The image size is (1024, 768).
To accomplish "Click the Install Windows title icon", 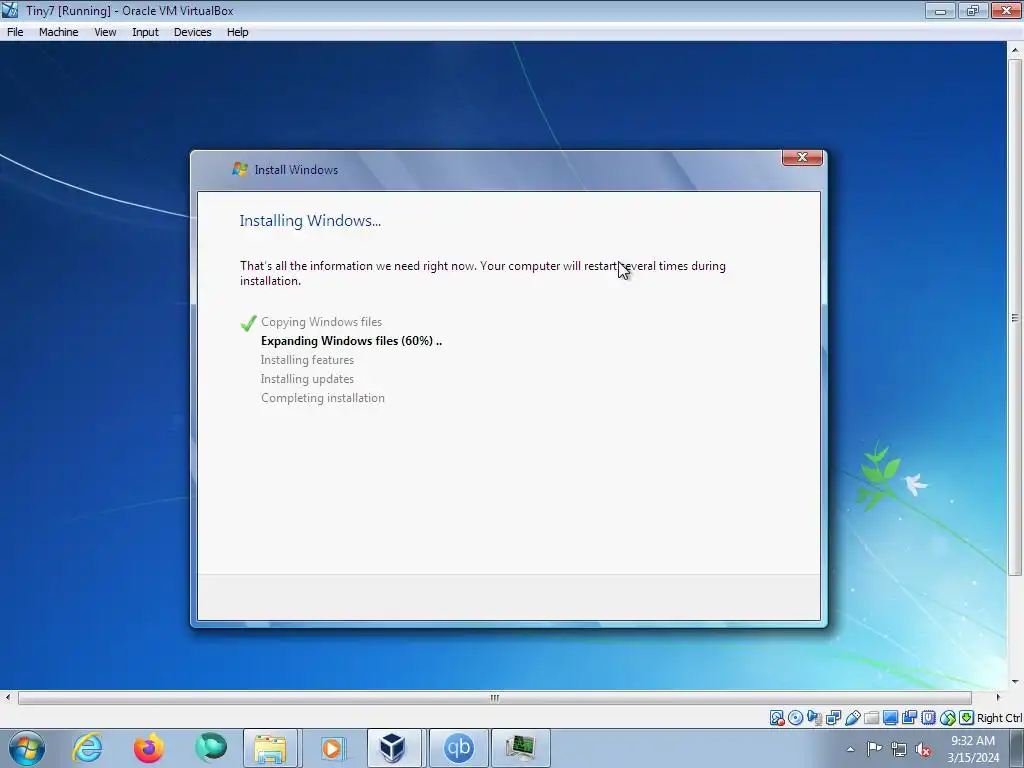I will coord(240,169).
